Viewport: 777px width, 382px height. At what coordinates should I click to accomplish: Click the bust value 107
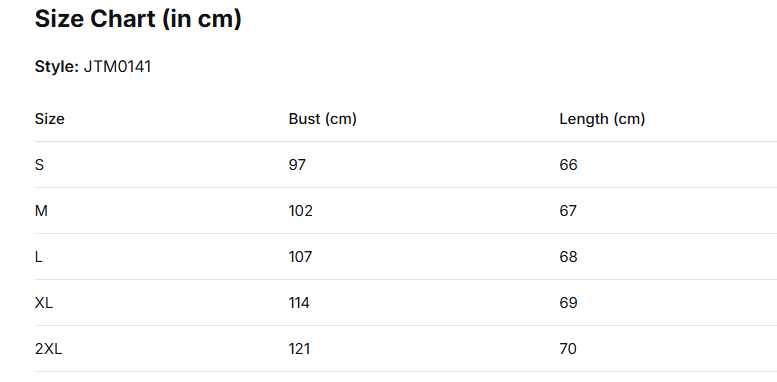pos(300,257)
